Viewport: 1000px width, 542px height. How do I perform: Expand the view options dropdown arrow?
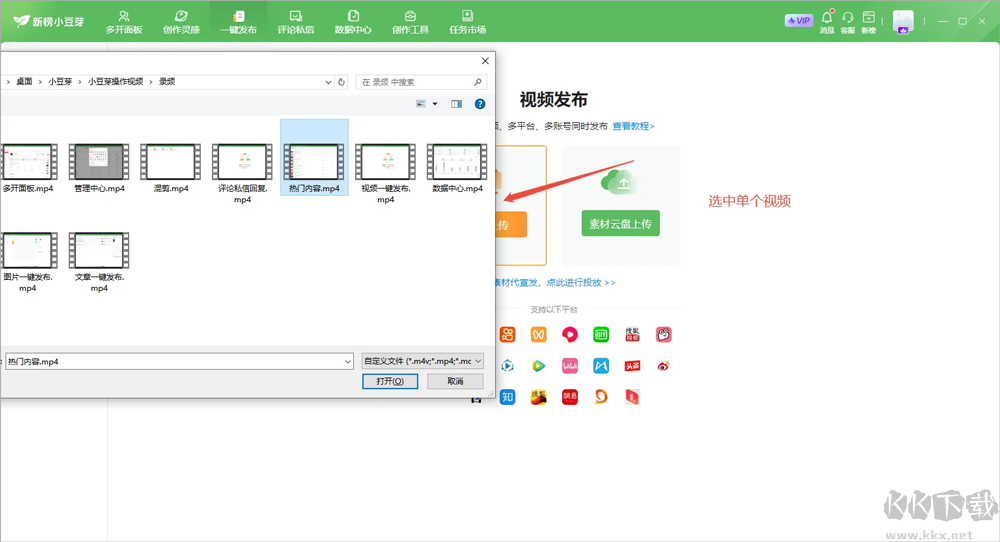pyautogui.click(x=435, y=104)
